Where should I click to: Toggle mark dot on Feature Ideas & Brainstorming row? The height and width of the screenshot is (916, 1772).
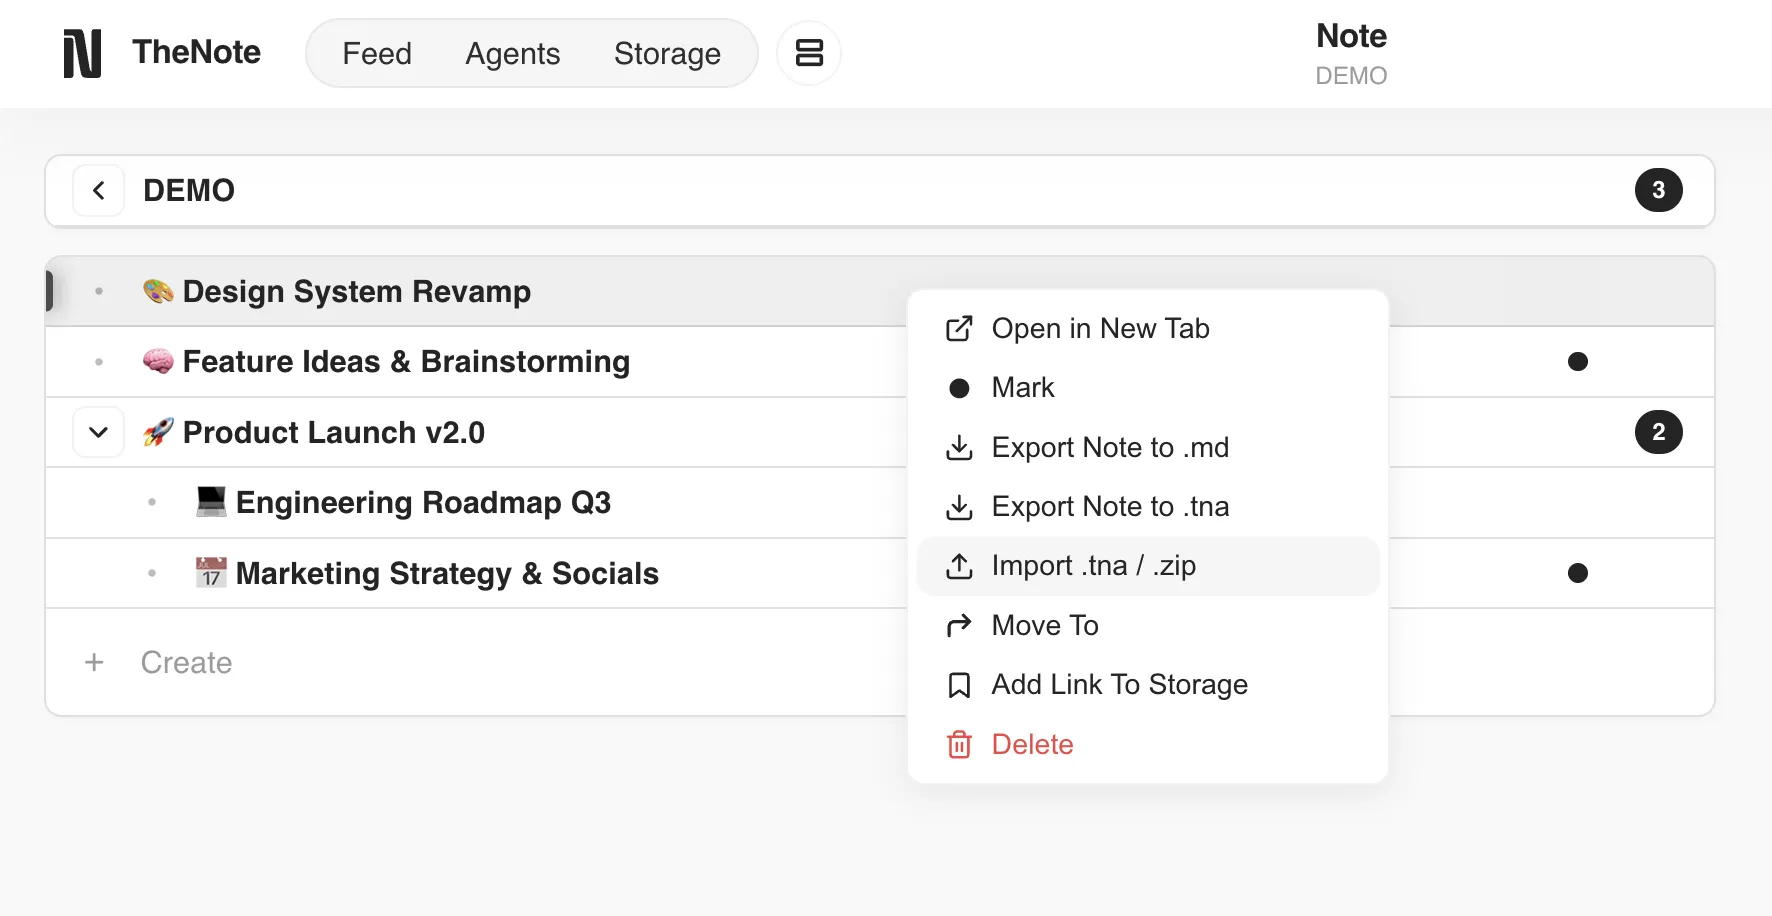(x=1578, y=361)
